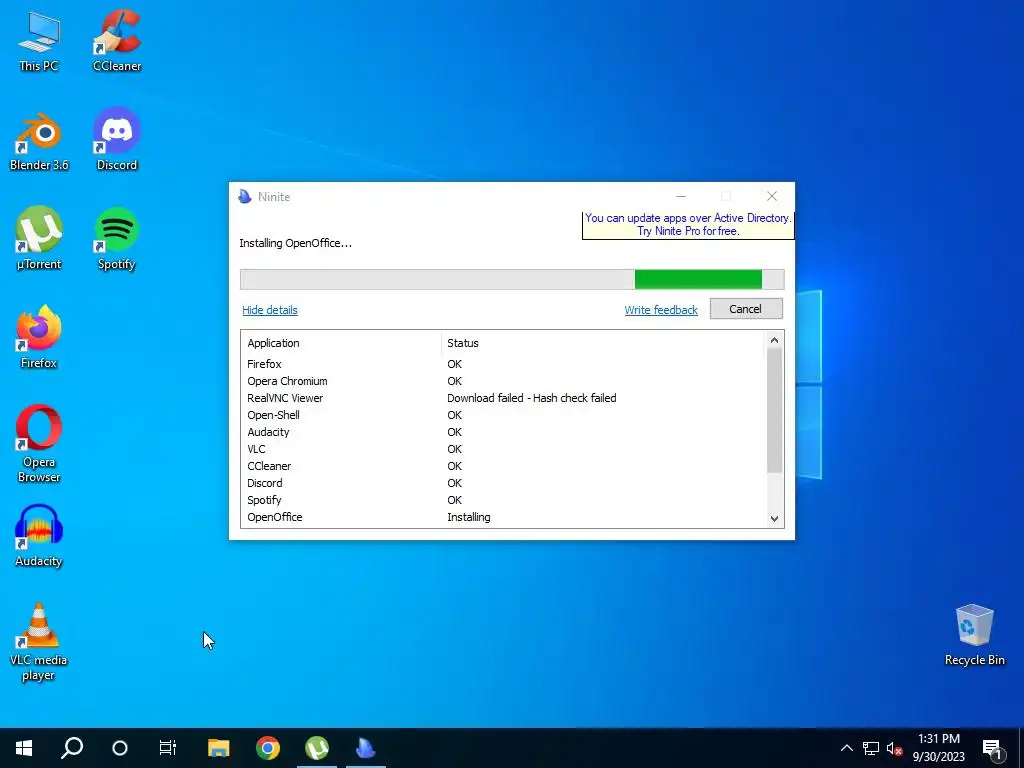
Task: Select the µTorrent desktop shortcut
Action: click(x=39, y=239)
